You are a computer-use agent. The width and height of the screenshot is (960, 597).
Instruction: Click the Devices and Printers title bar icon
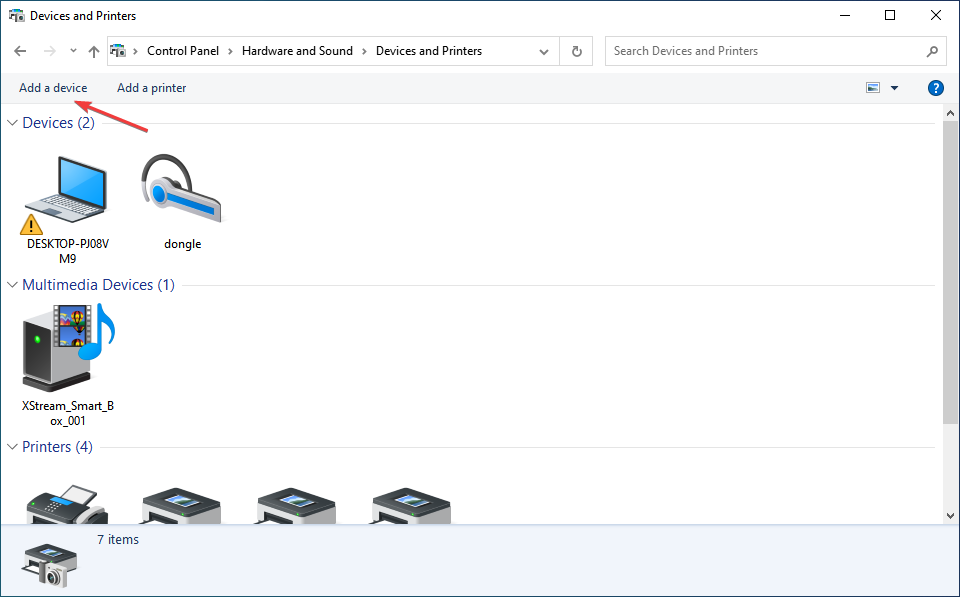(x=17, y=16)
